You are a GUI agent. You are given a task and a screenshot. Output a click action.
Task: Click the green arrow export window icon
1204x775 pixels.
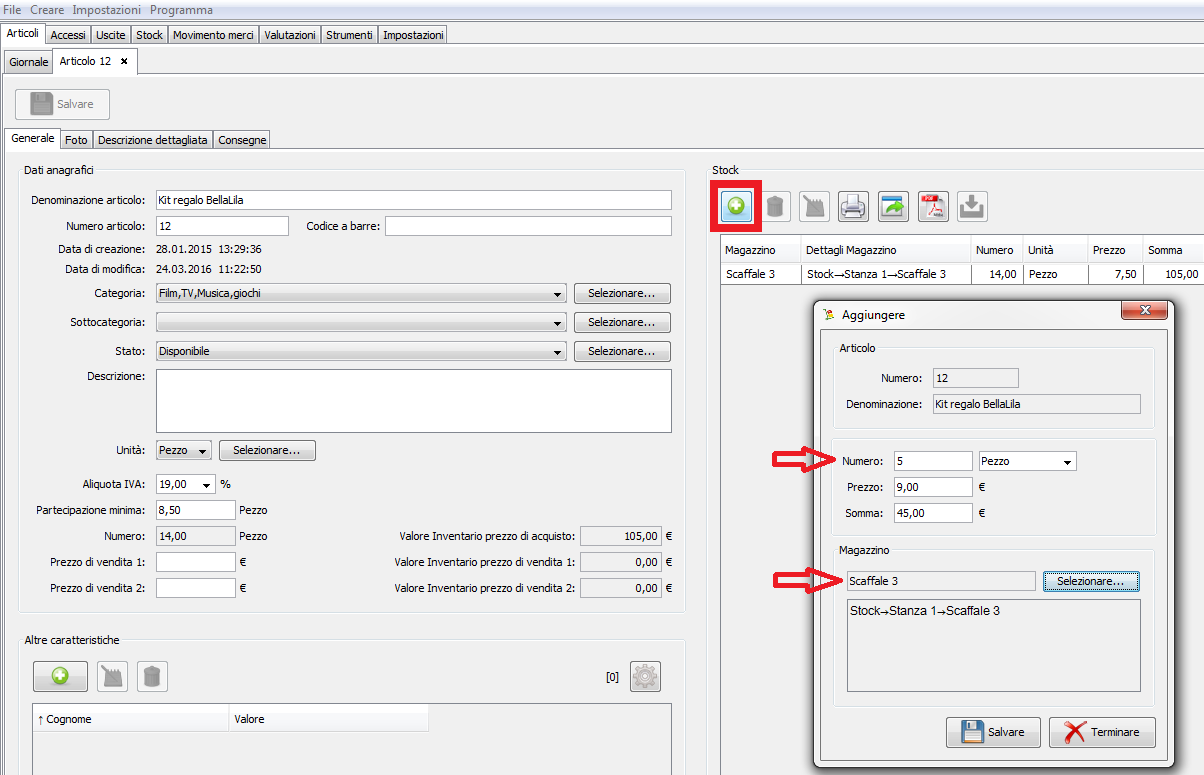pyautogui.click(x=893, y=206)
